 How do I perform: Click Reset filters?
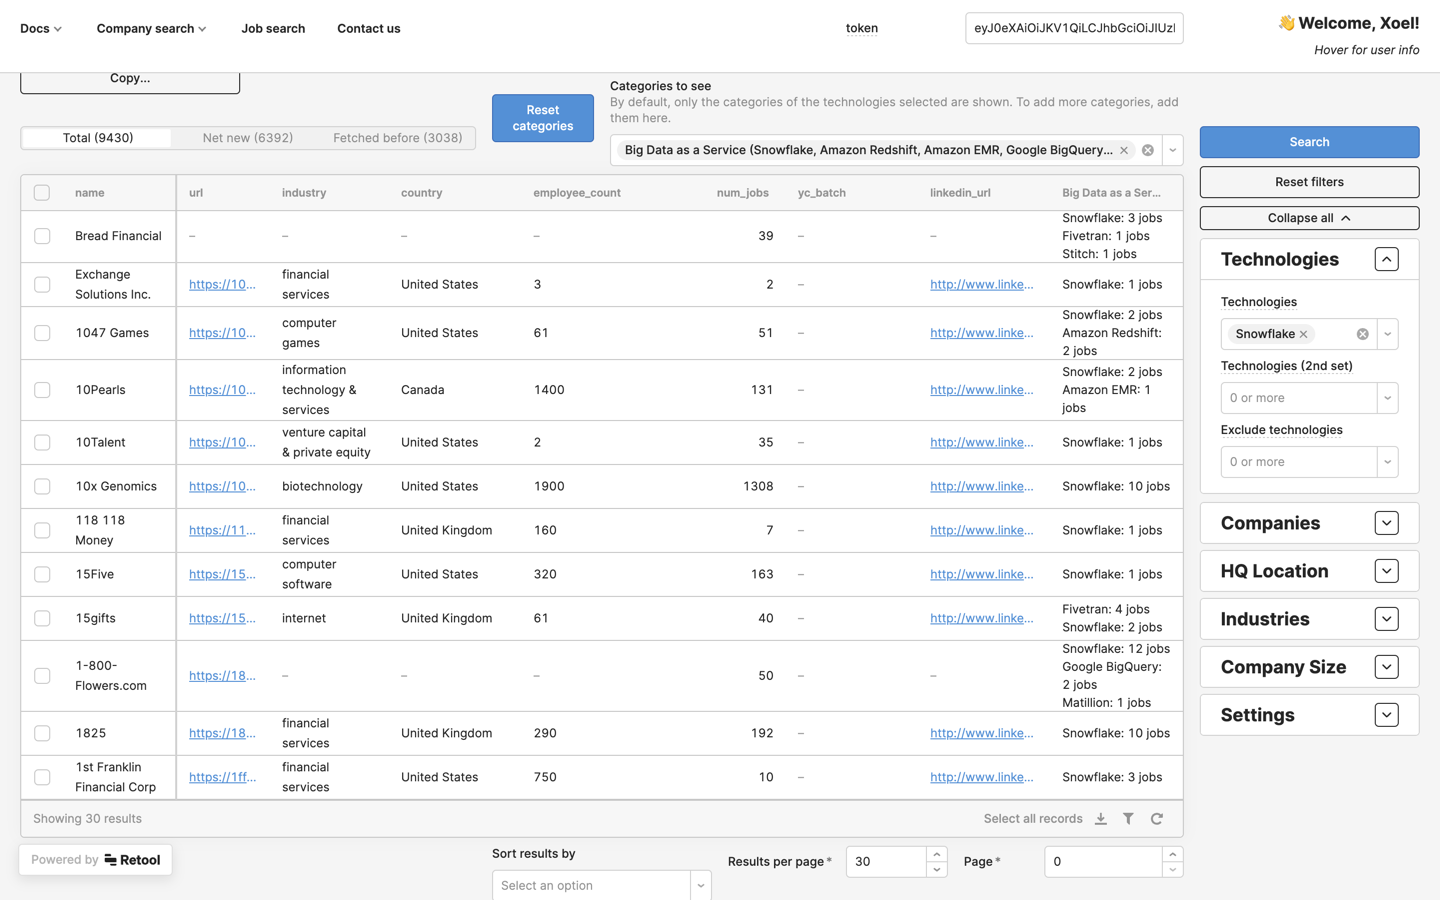pyautogui.click(x=1309, y=182)
